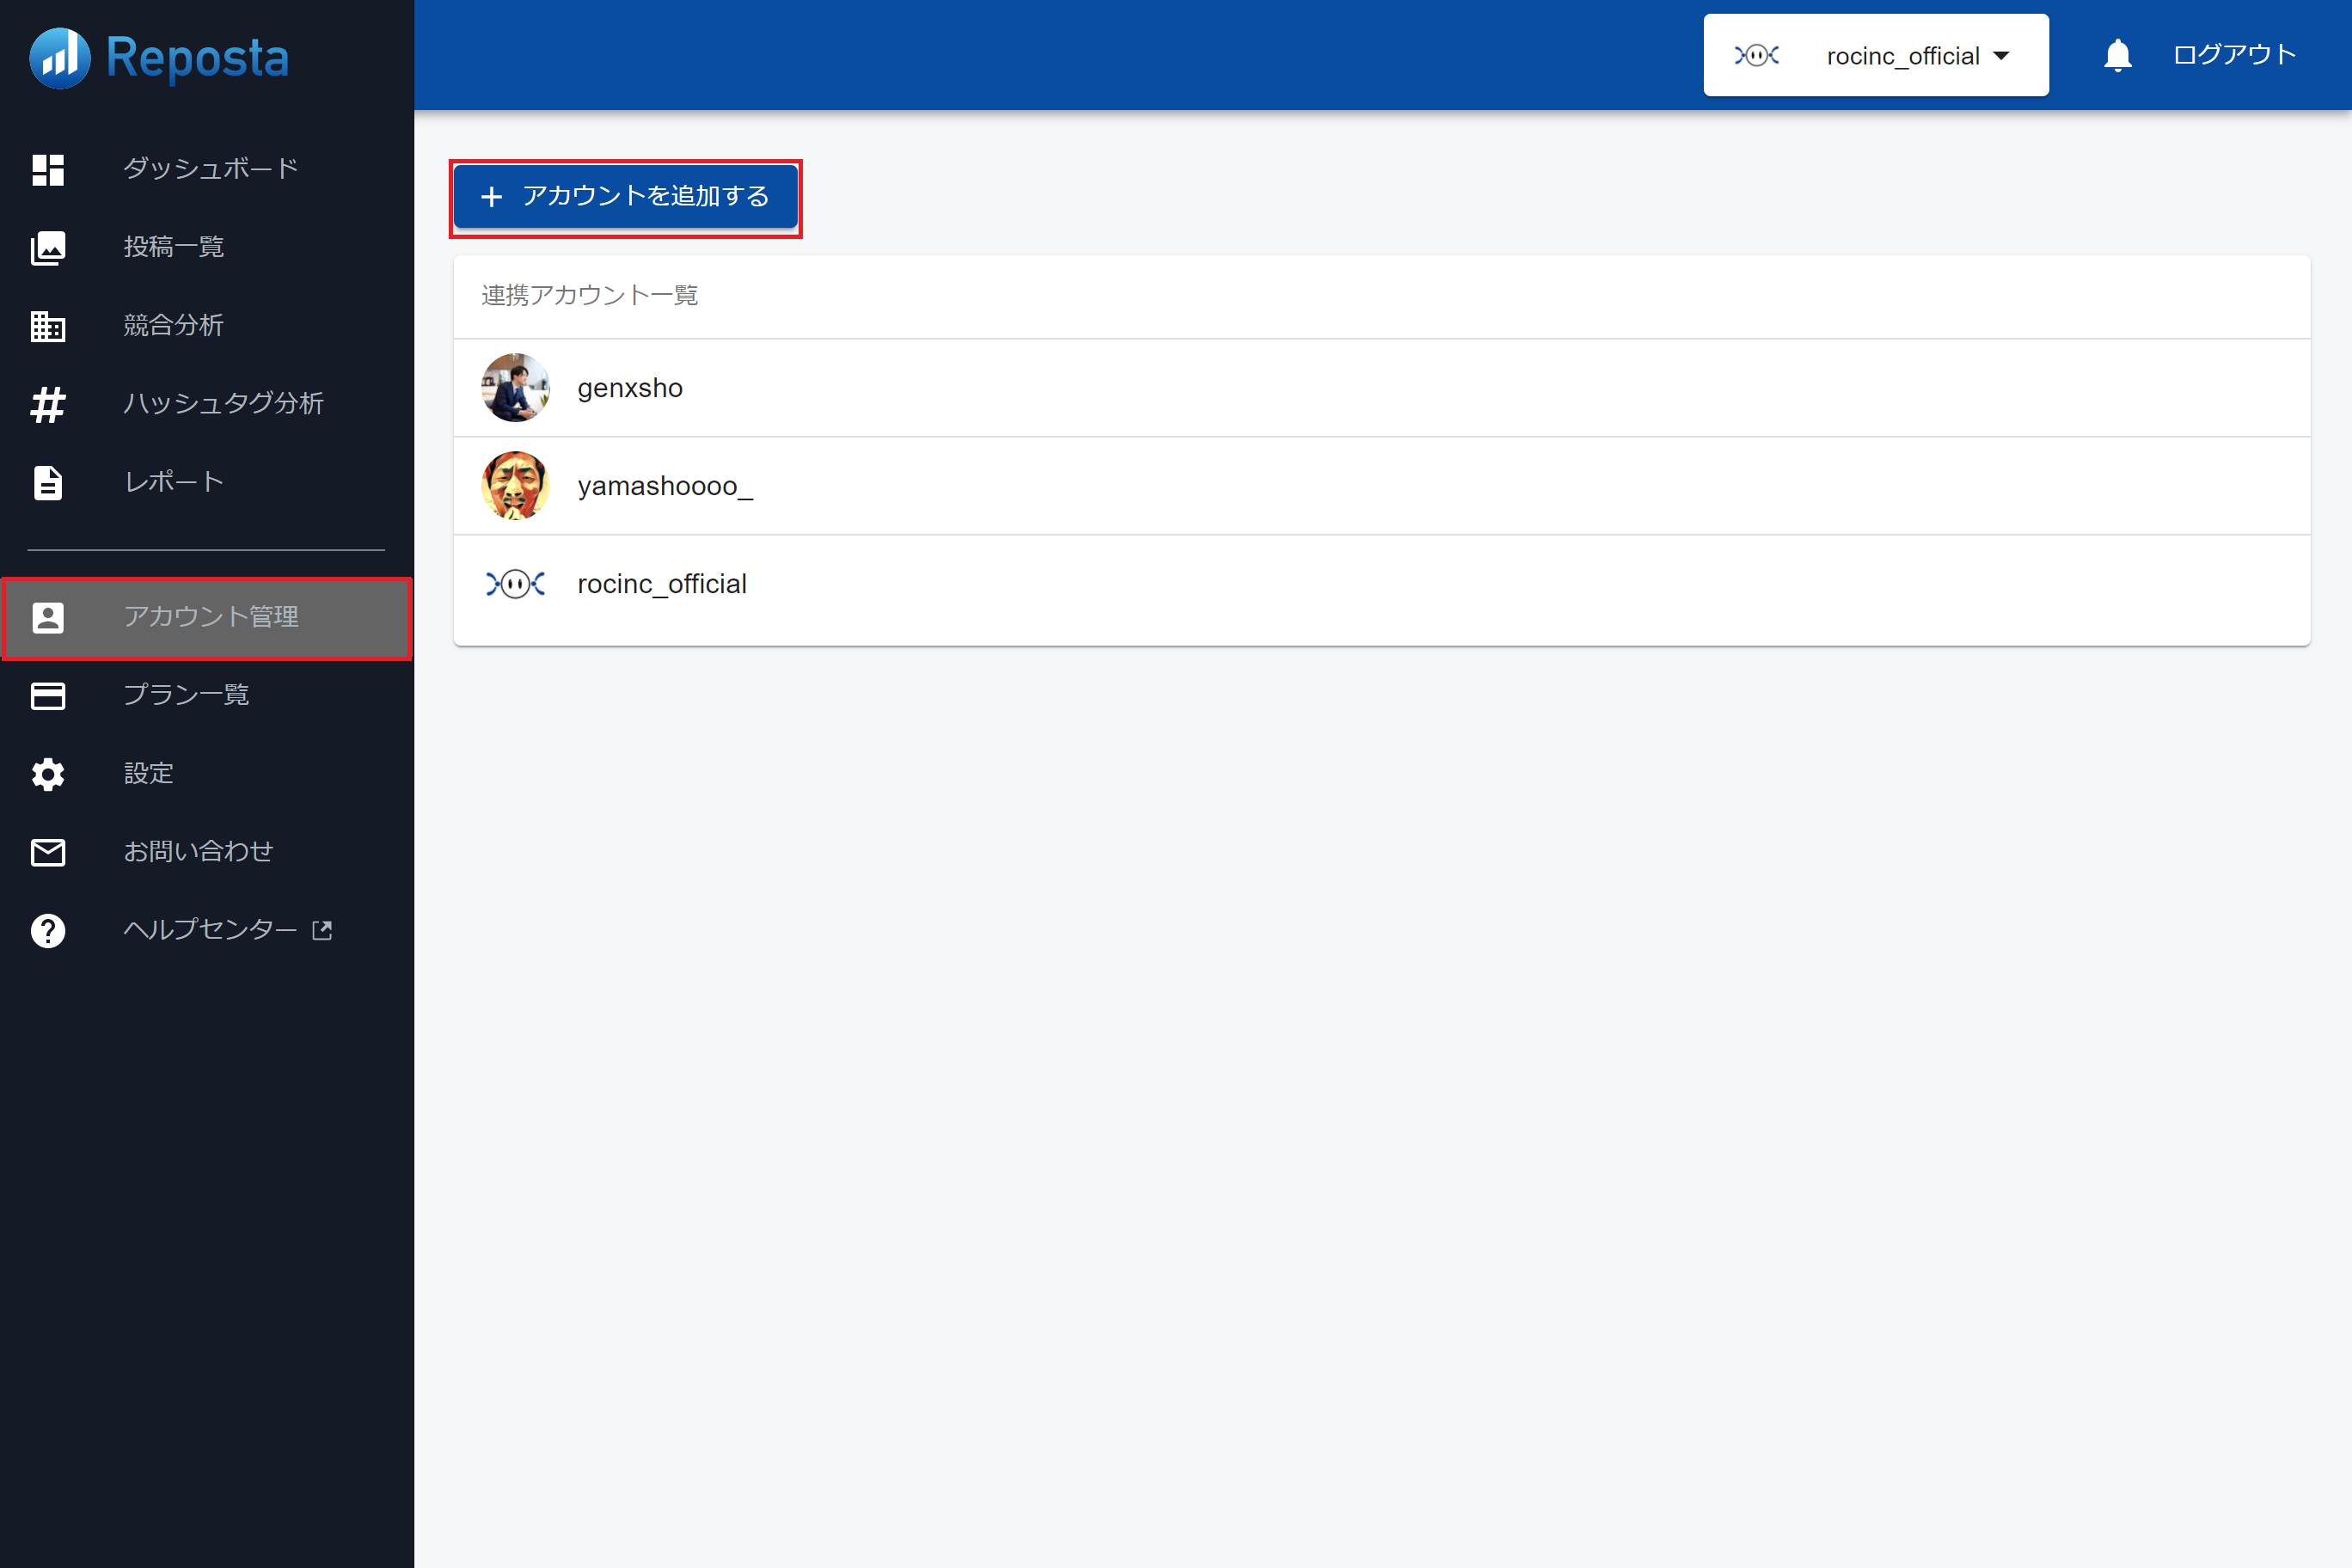Select ハッシュタグ分析 in the sidebar

pos(207,404)
